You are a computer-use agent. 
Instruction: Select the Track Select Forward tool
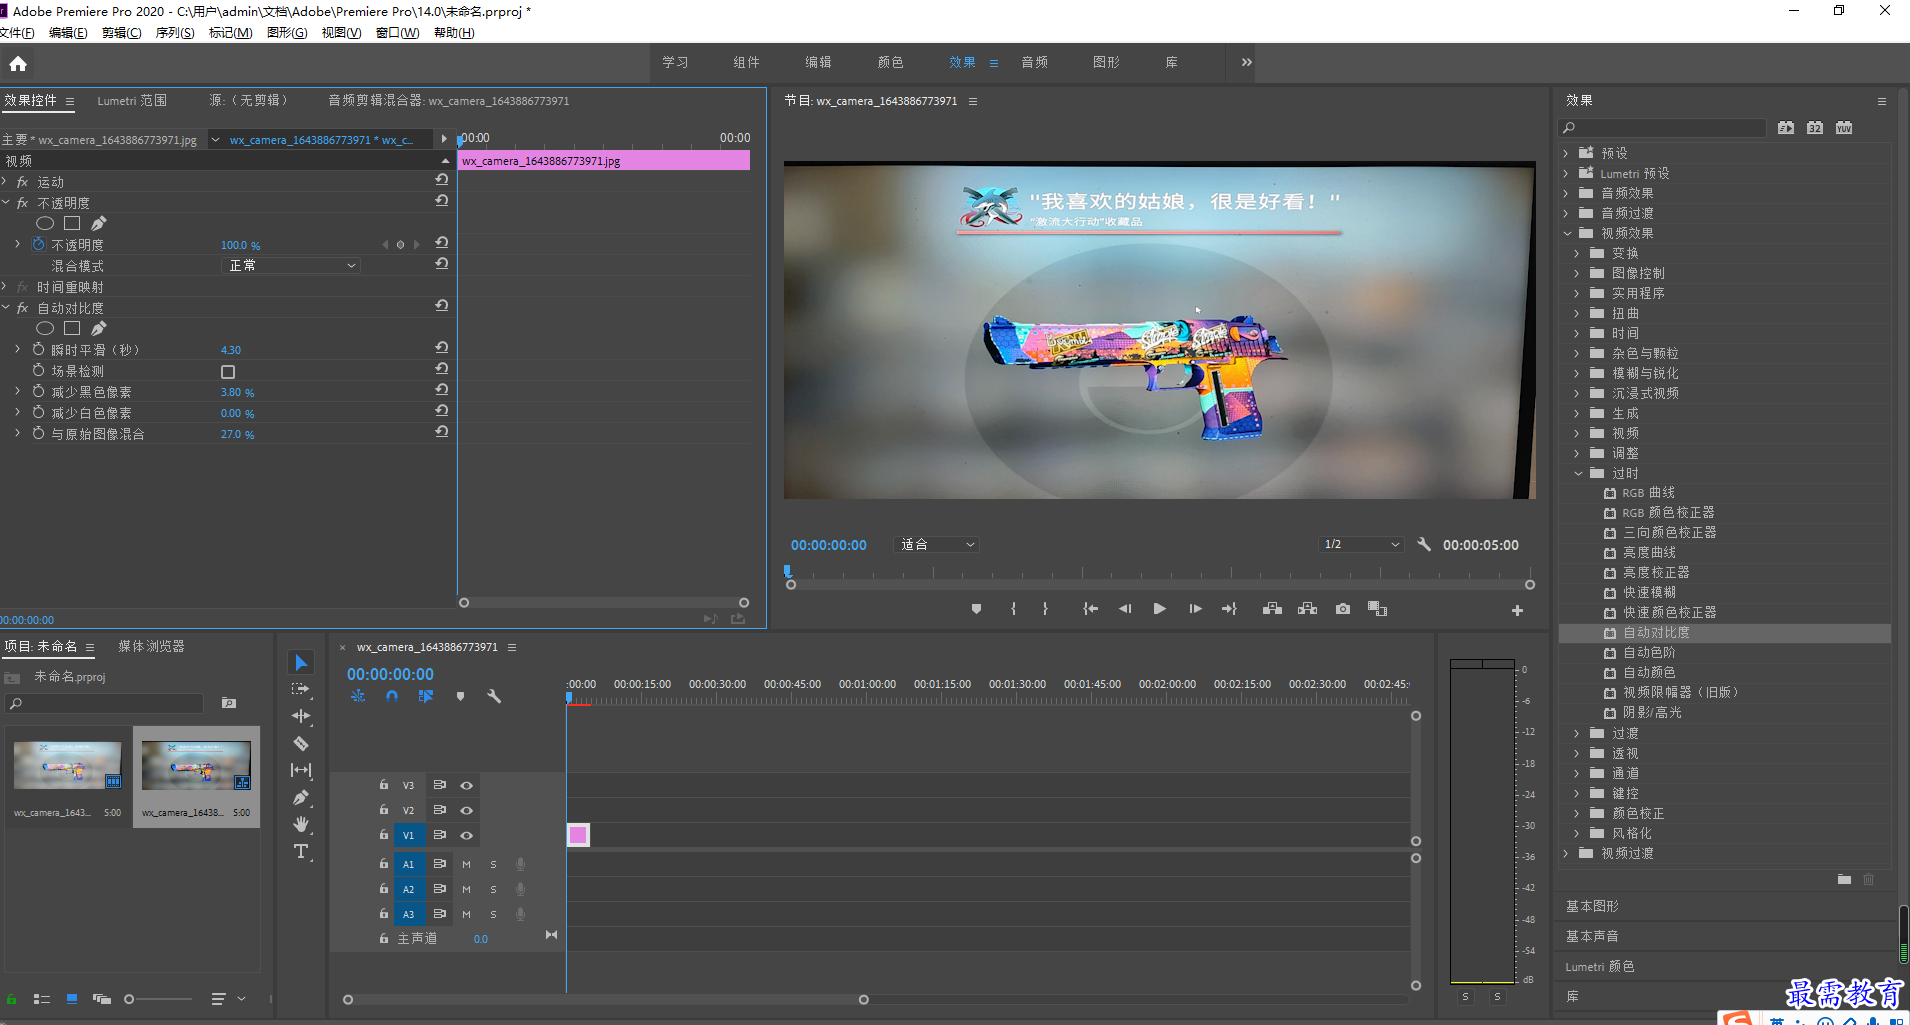coord(301,689)
